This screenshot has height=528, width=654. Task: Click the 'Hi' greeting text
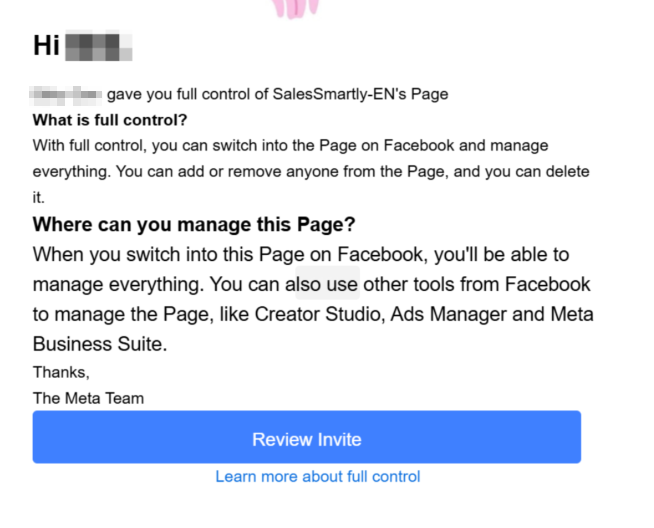[x=47, y=46]
